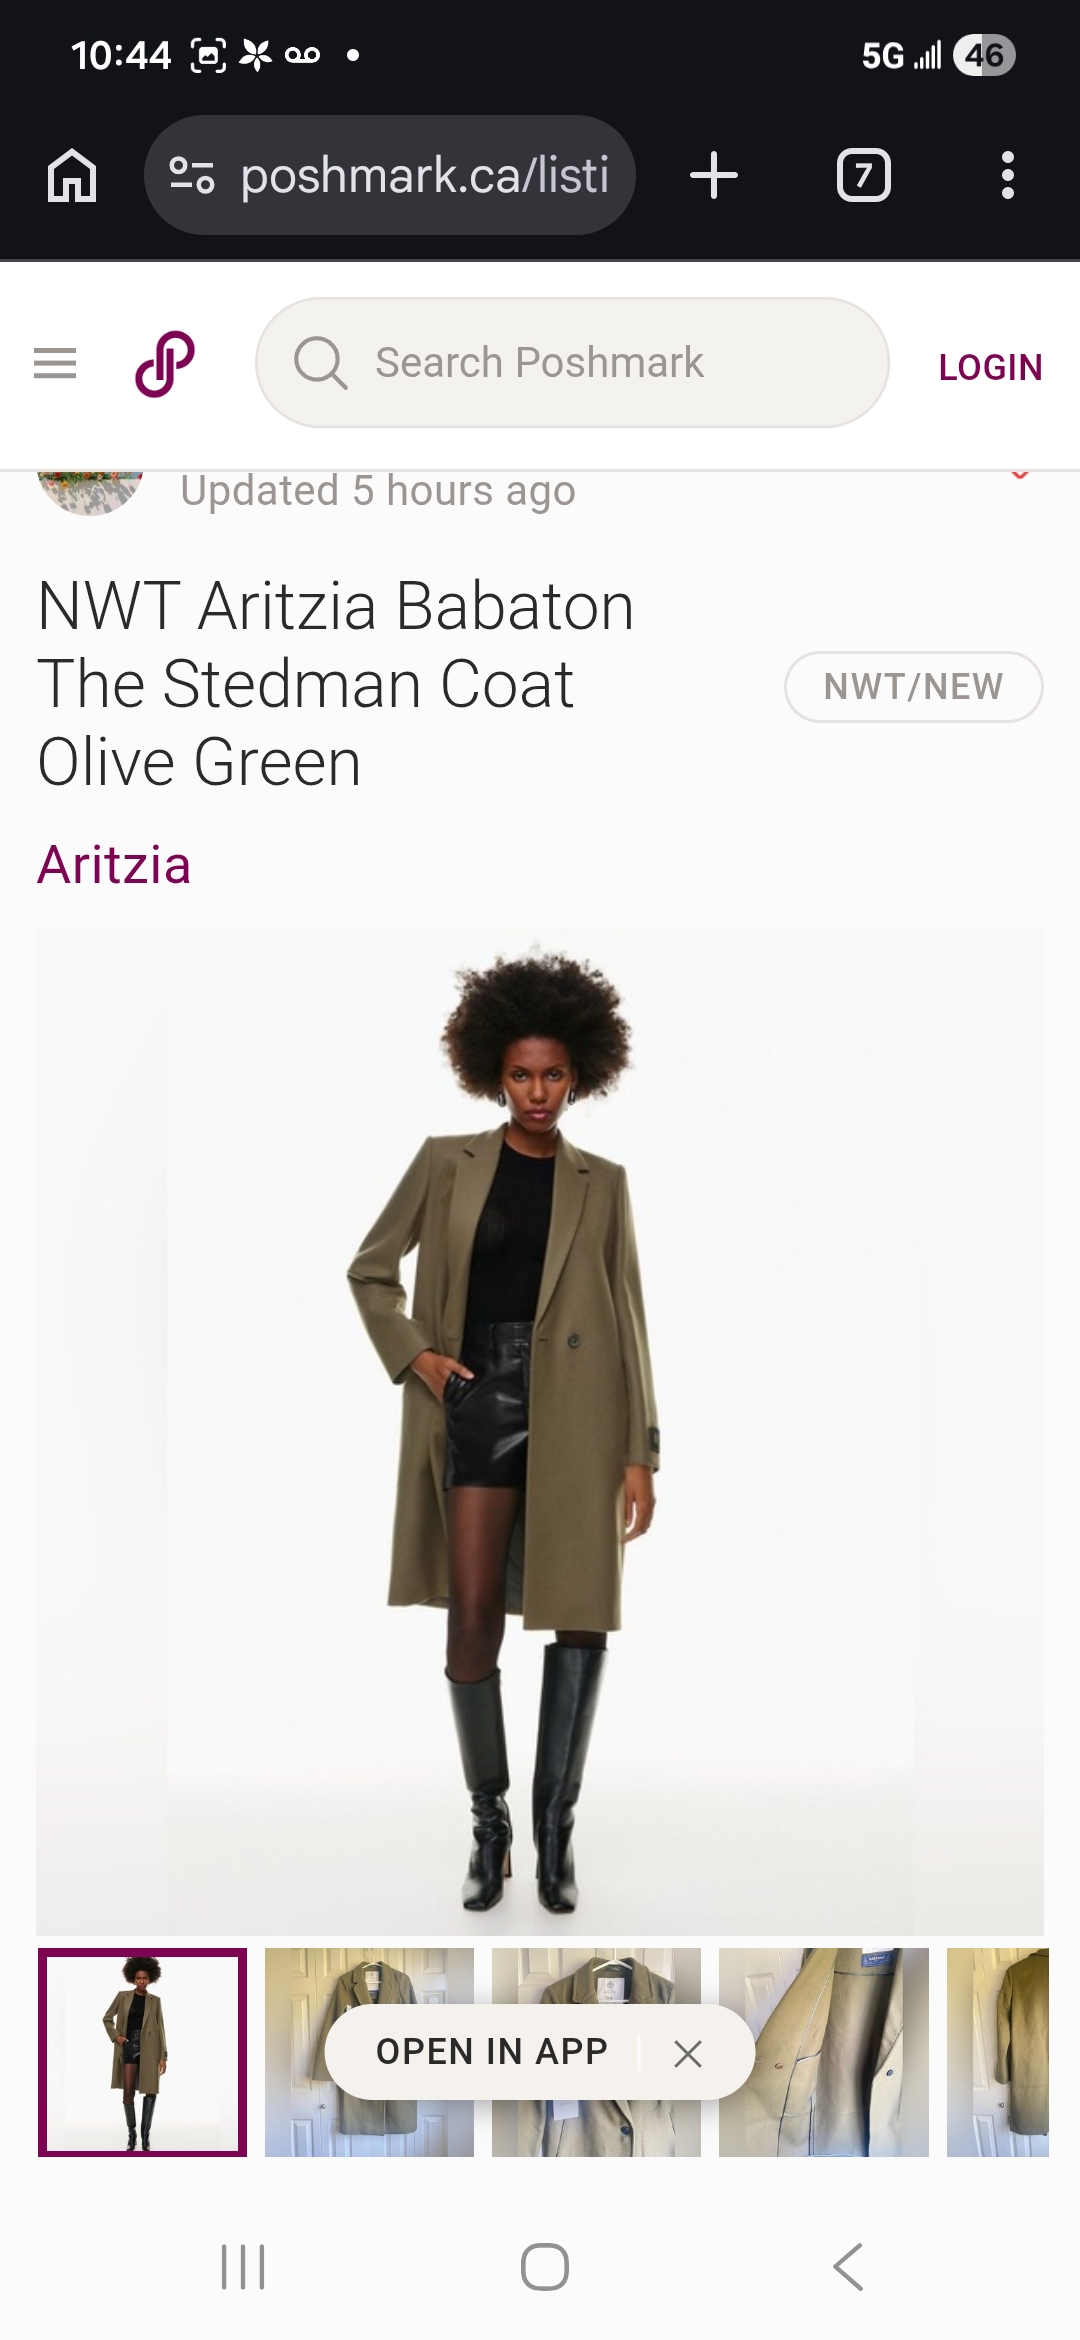Tap the browser home icon
The width and height of the screenshot is (1080, 2340).
coord(72,175)
